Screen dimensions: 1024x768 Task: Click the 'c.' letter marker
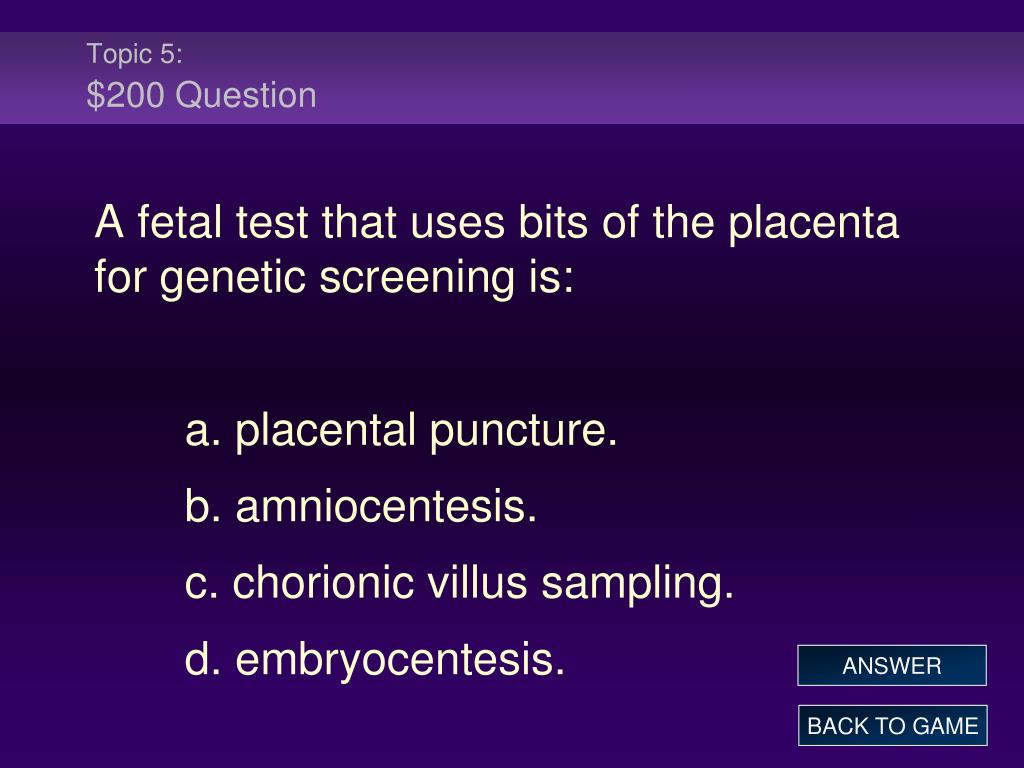click(202, 584)
